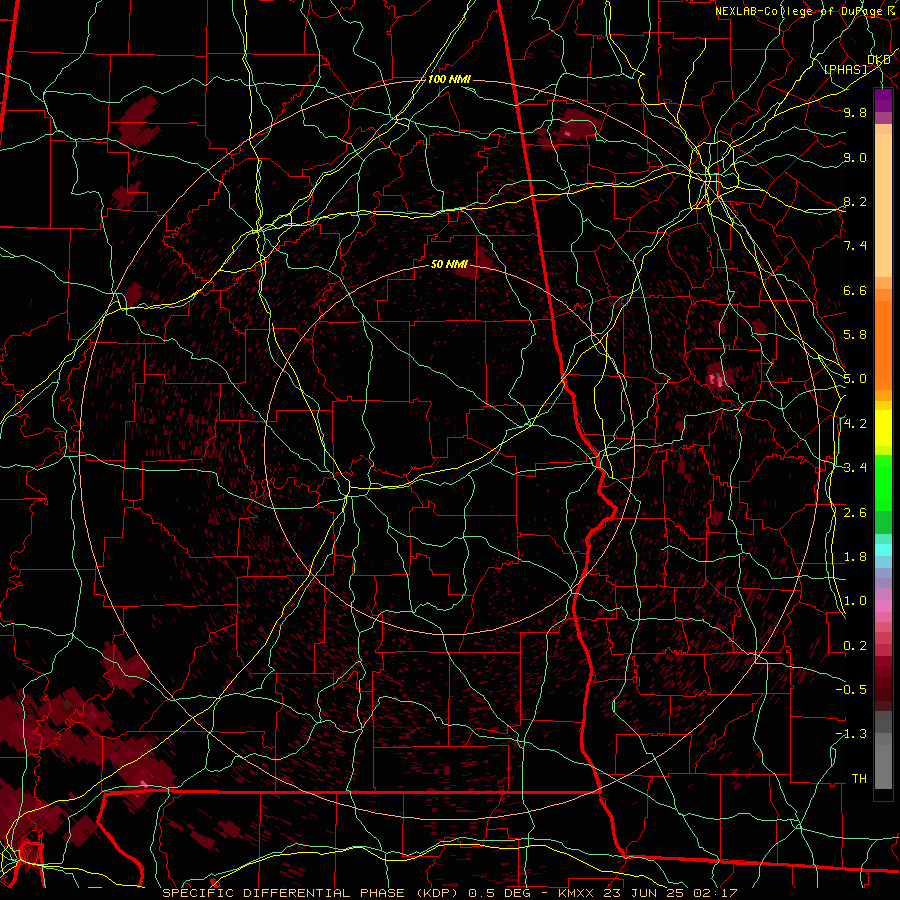Click the 02:17 timestamp in caption
Viewport: 900px width, 900px height.
[x=714, y=893]
